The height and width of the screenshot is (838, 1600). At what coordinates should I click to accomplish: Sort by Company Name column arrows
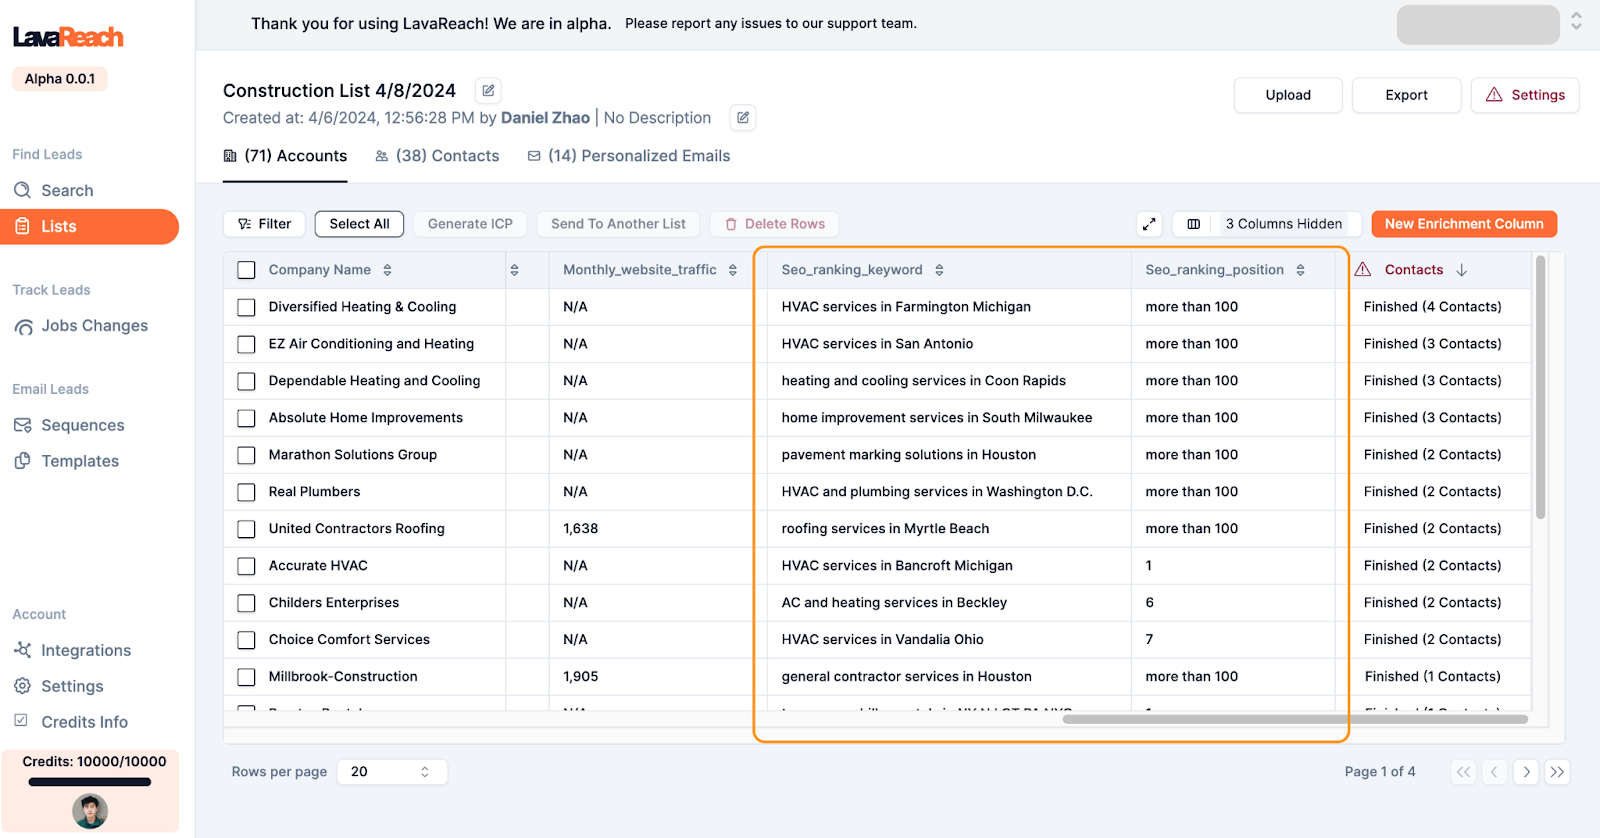click(388, 270)
